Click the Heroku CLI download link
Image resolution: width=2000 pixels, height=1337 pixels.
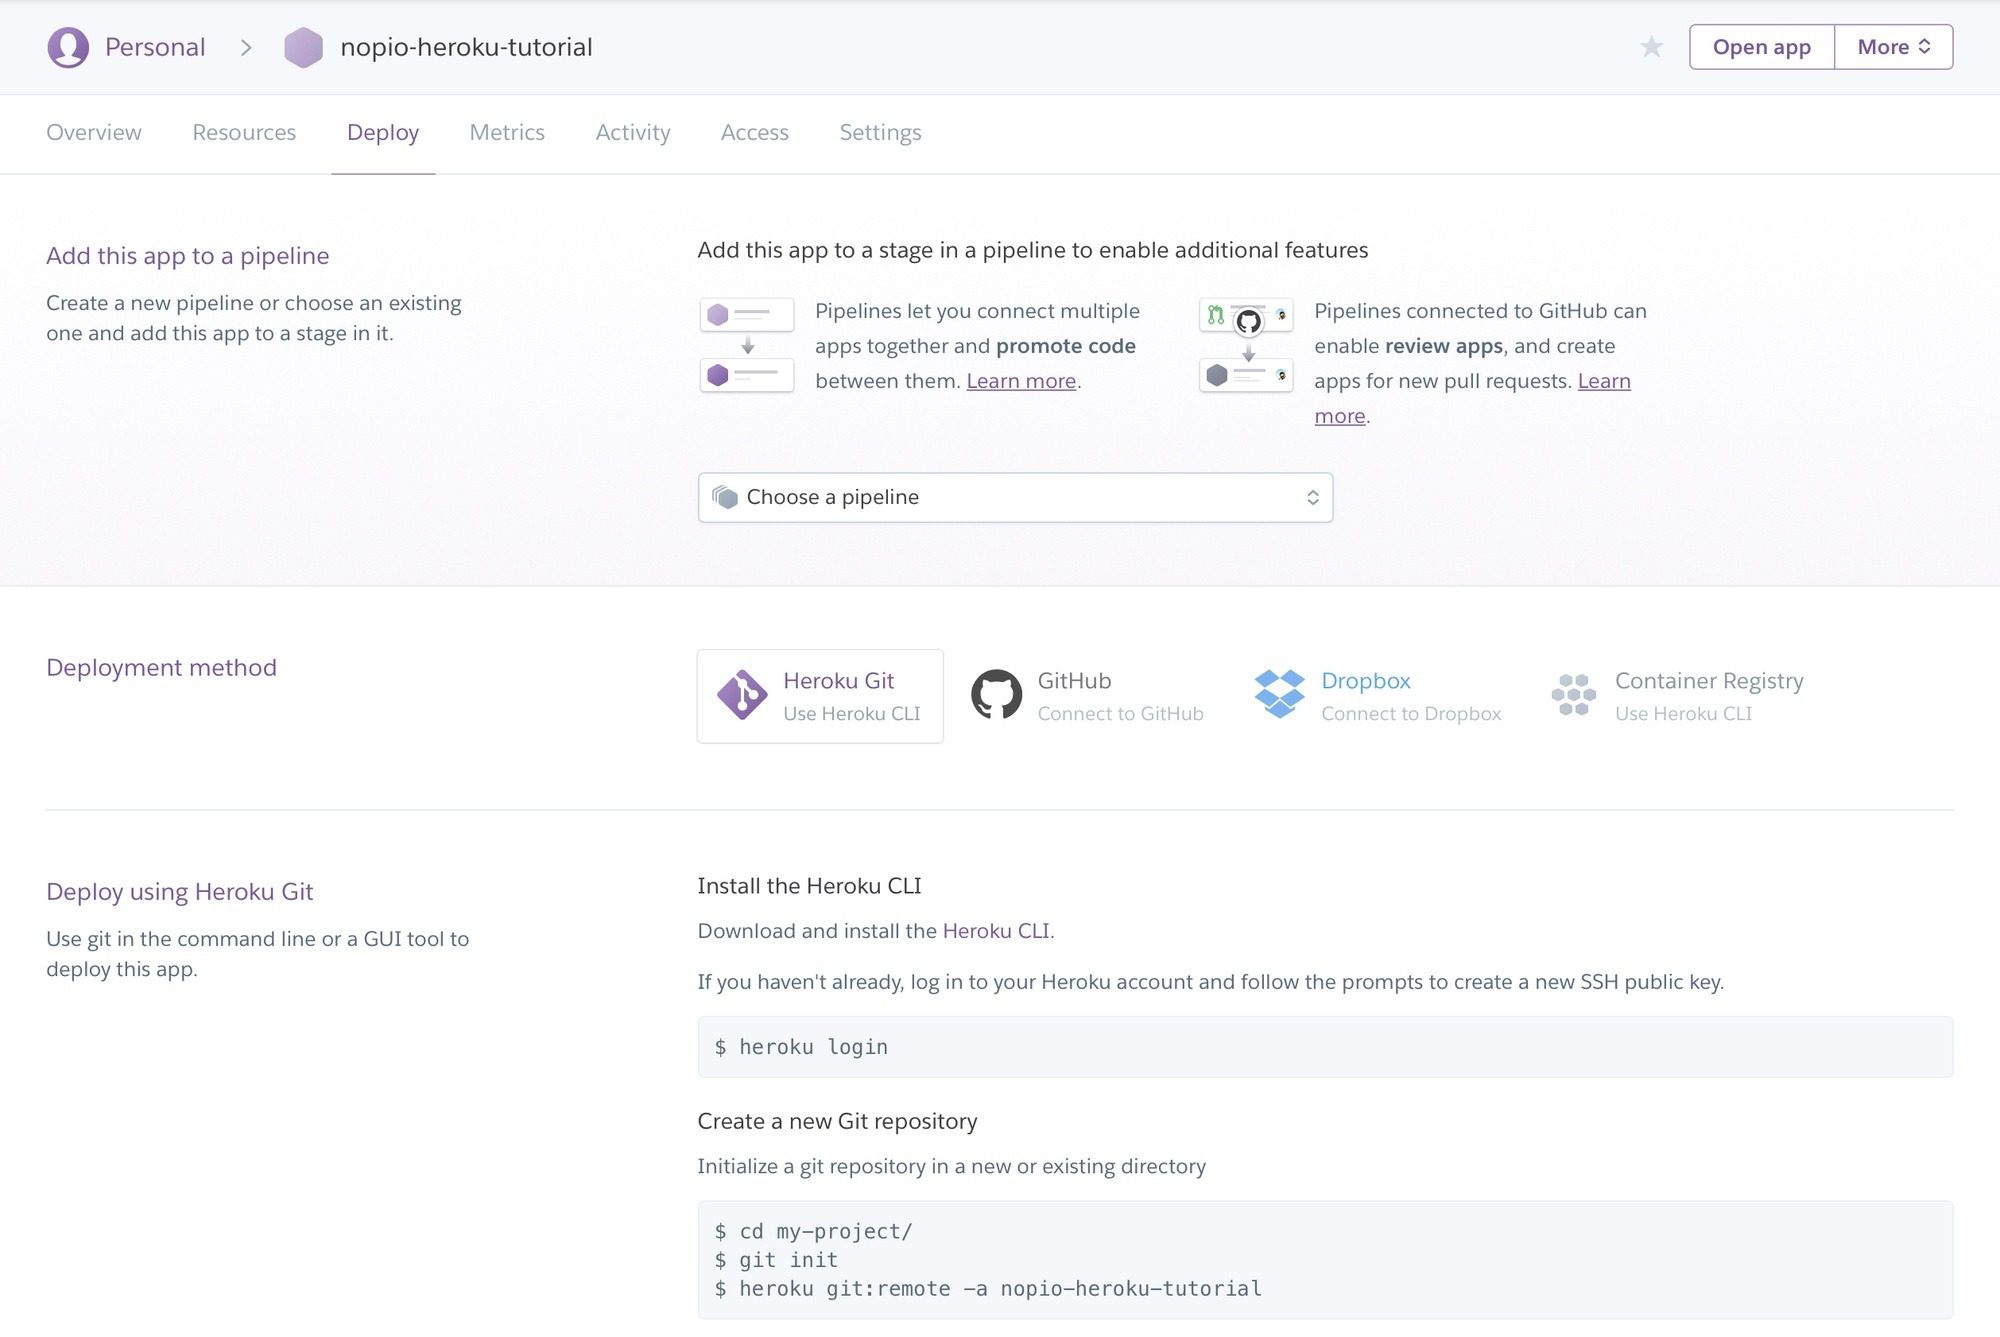(993, 930)
